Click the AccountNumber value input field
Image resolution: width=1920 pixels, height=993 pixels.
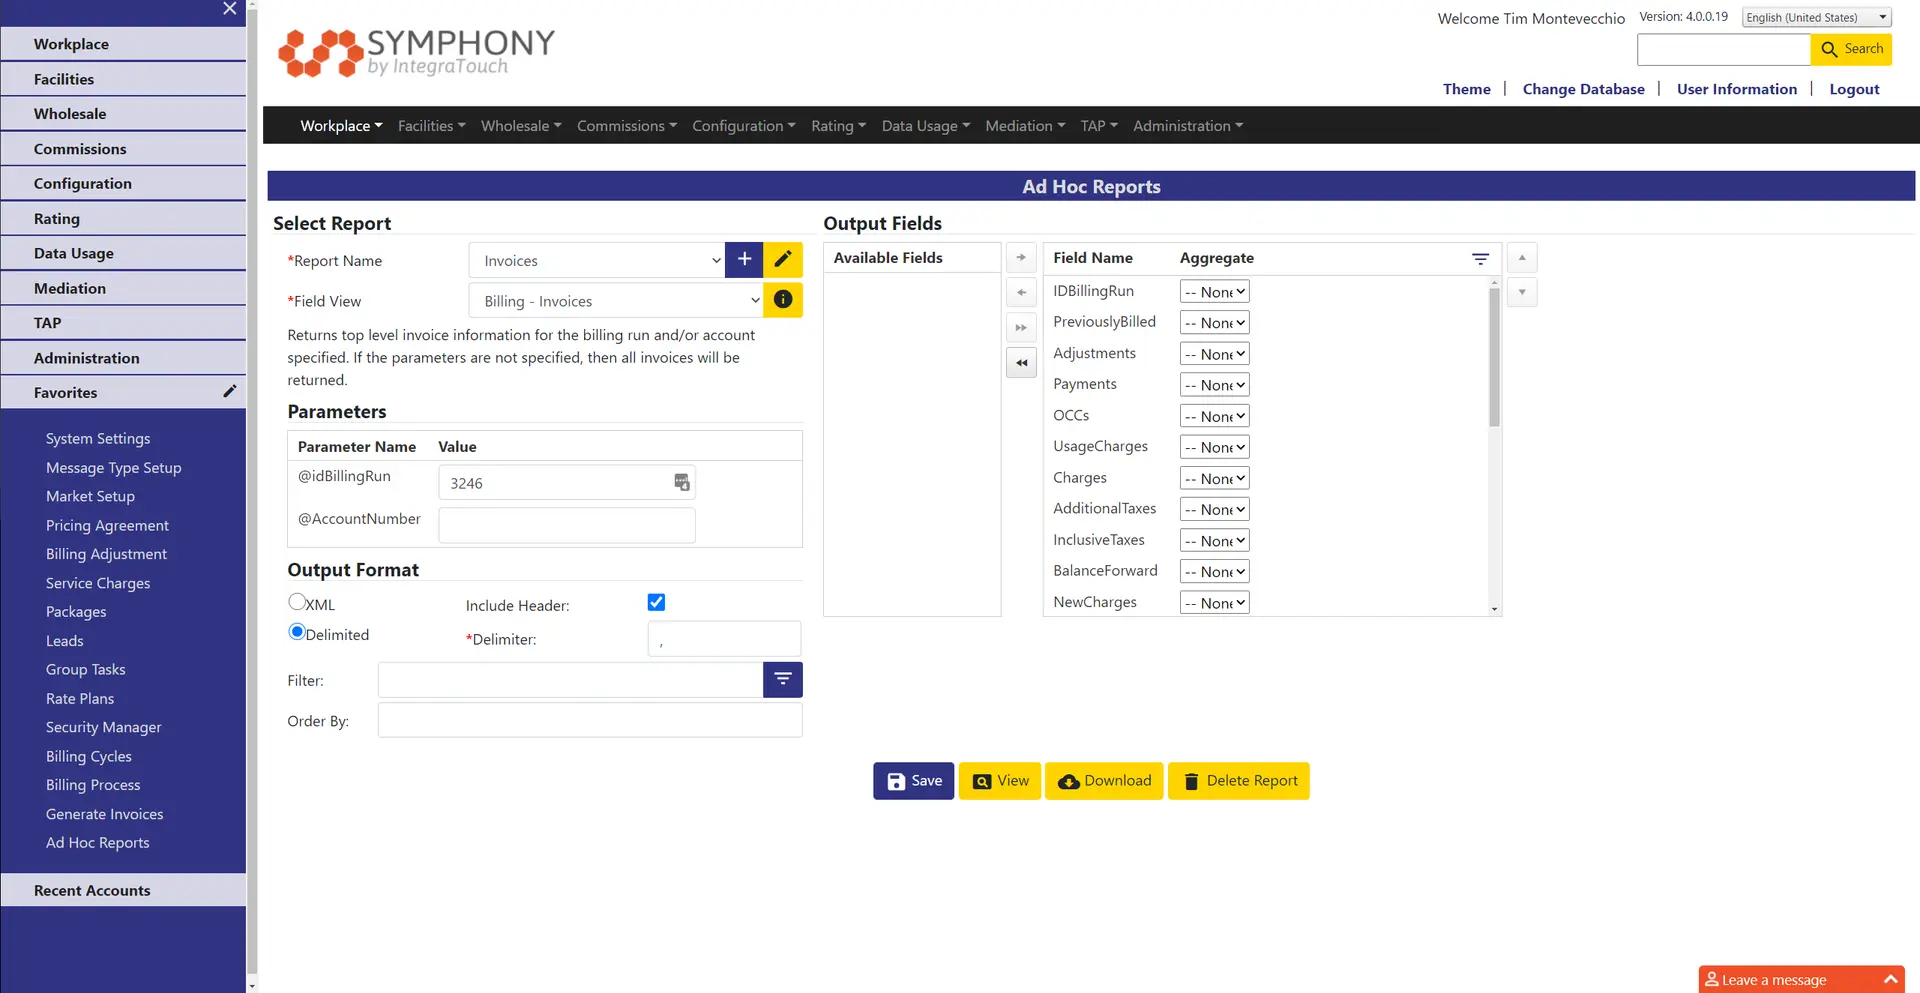click(x=566, y=526)
